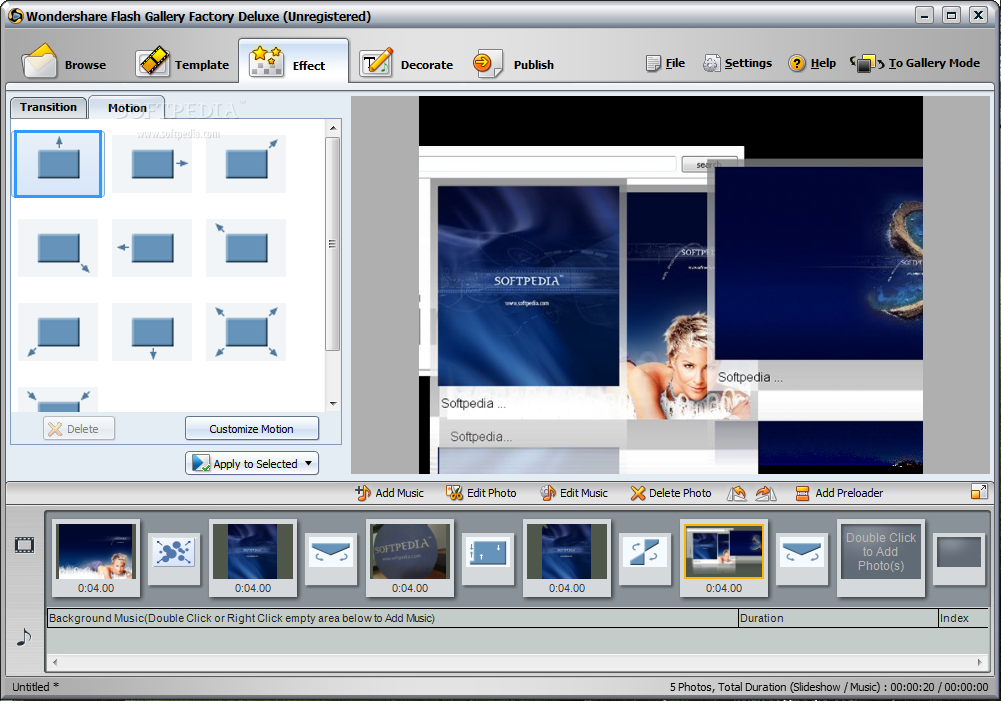Click the Delete motion button
The image size is (1001, 701).
(79, 428)
